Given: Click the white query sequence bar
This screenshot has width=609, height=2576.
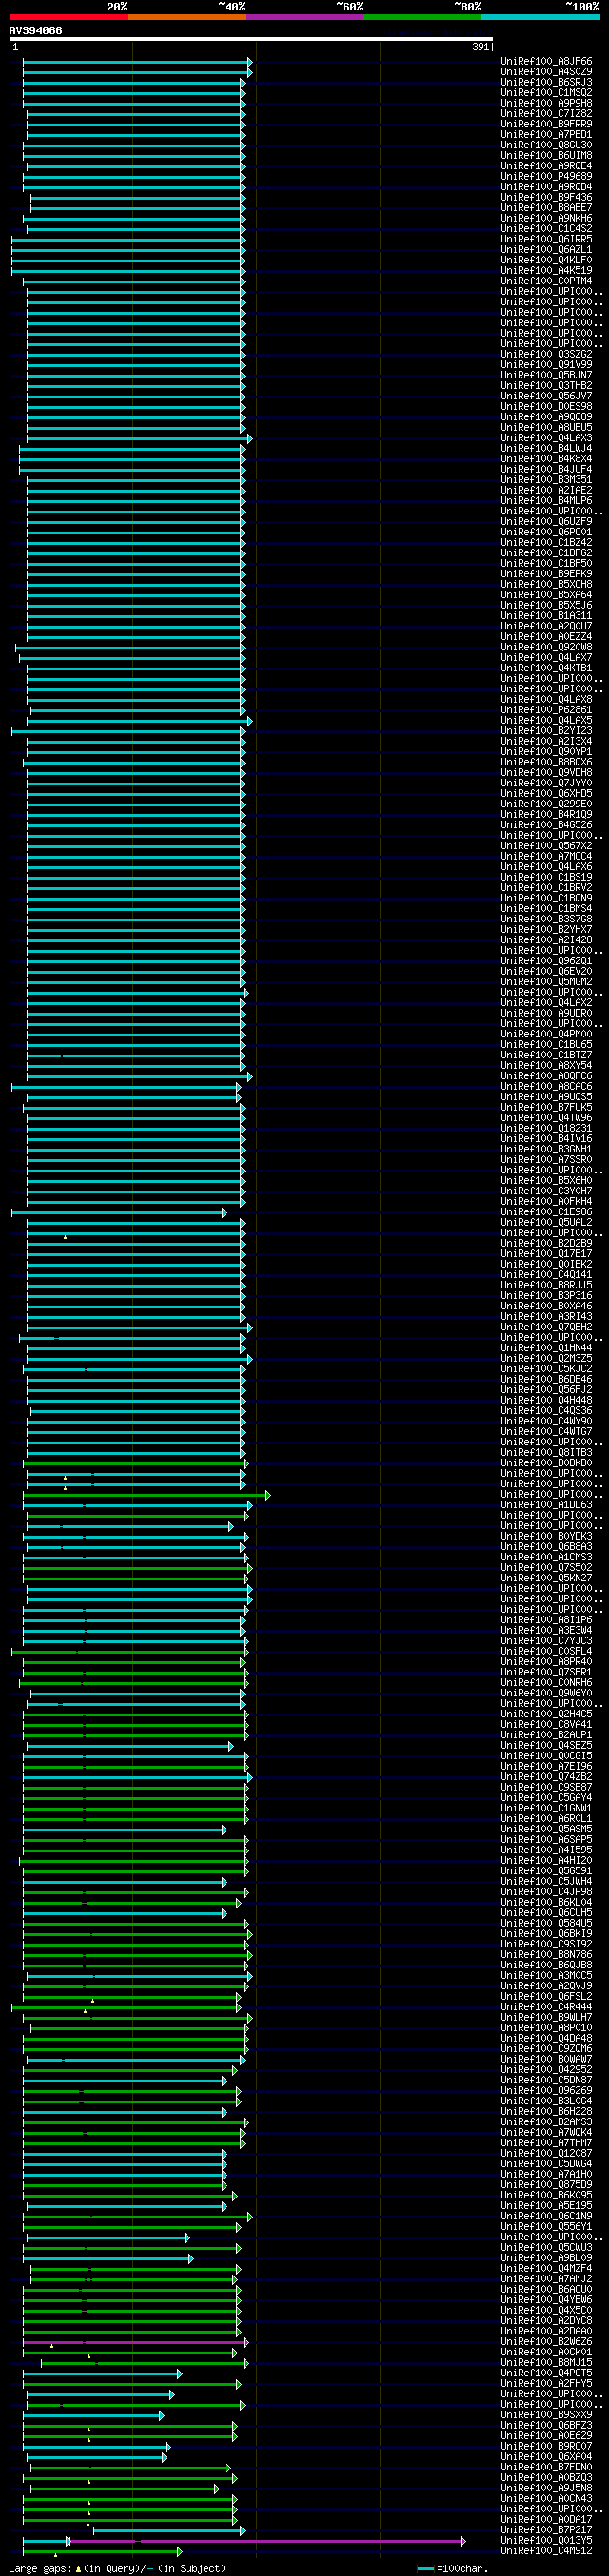Looking at the screenshot, I should (251, 39).
